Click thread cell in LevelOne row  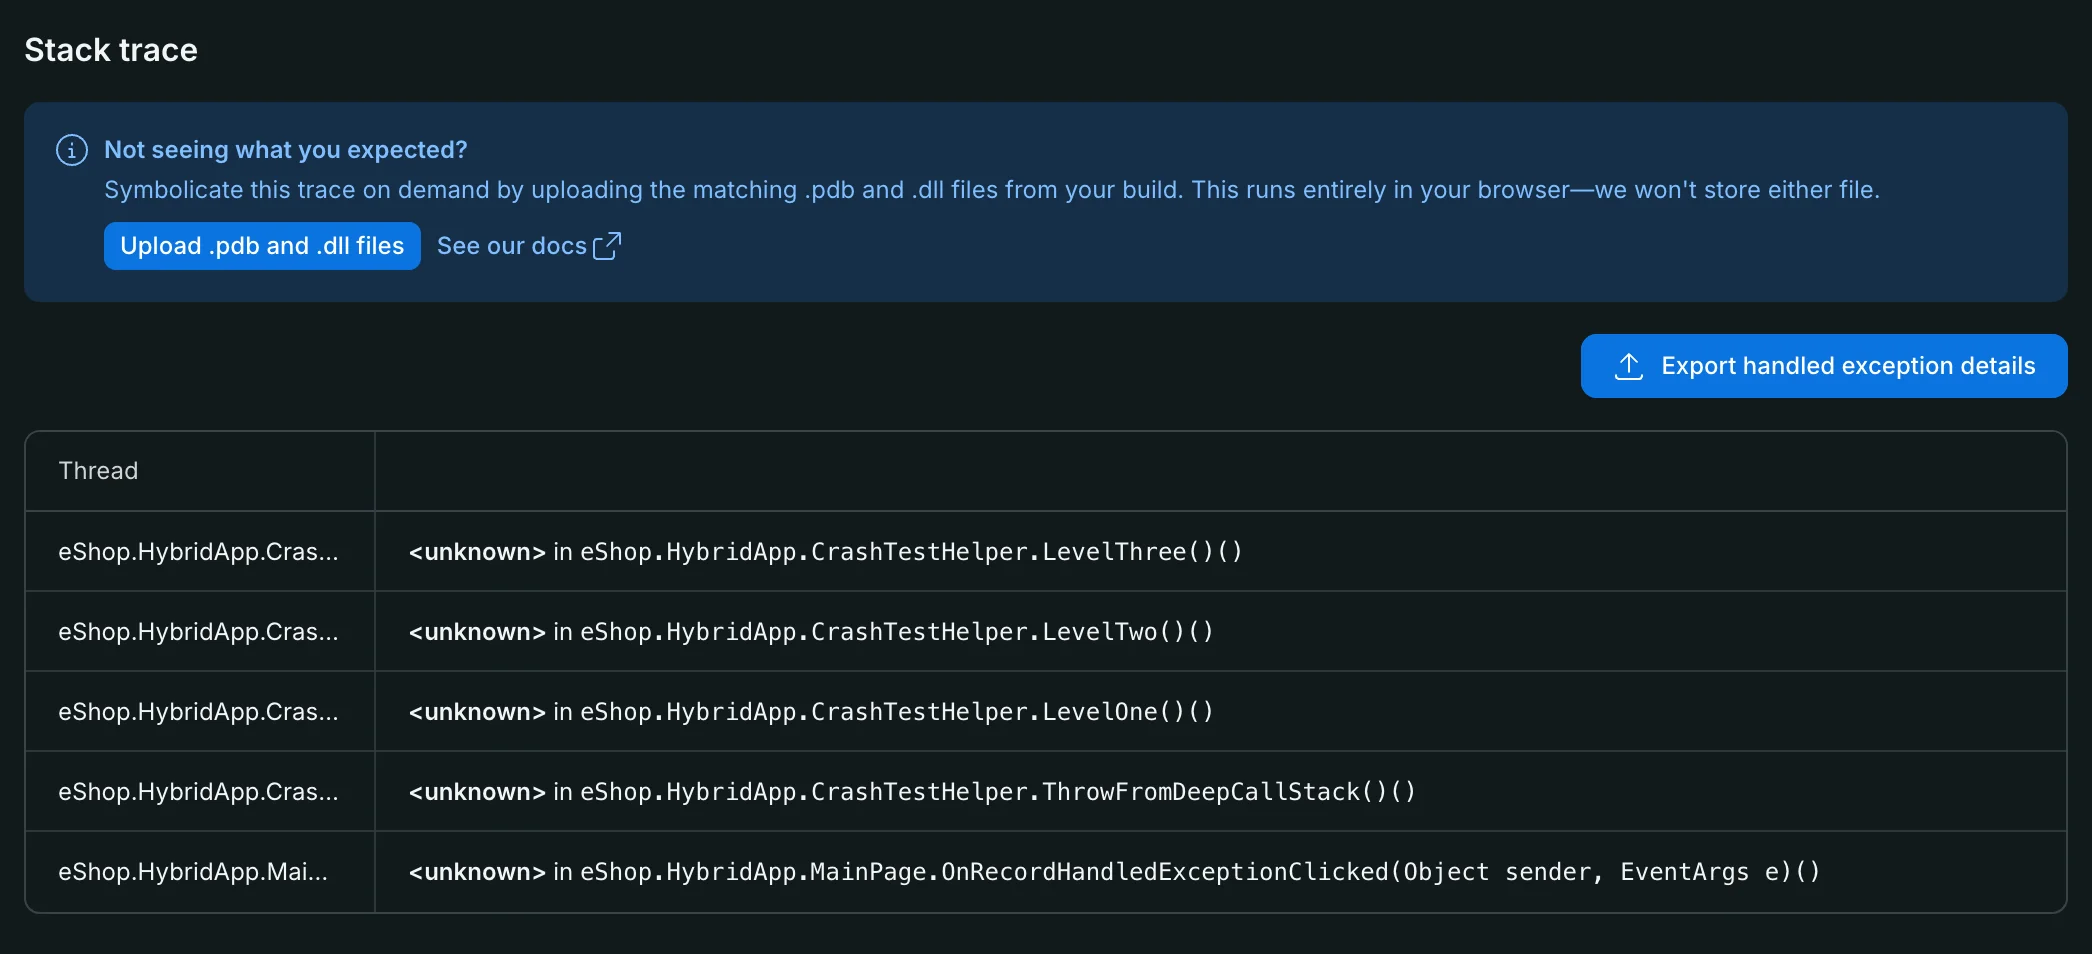click(x=198, y=712)
